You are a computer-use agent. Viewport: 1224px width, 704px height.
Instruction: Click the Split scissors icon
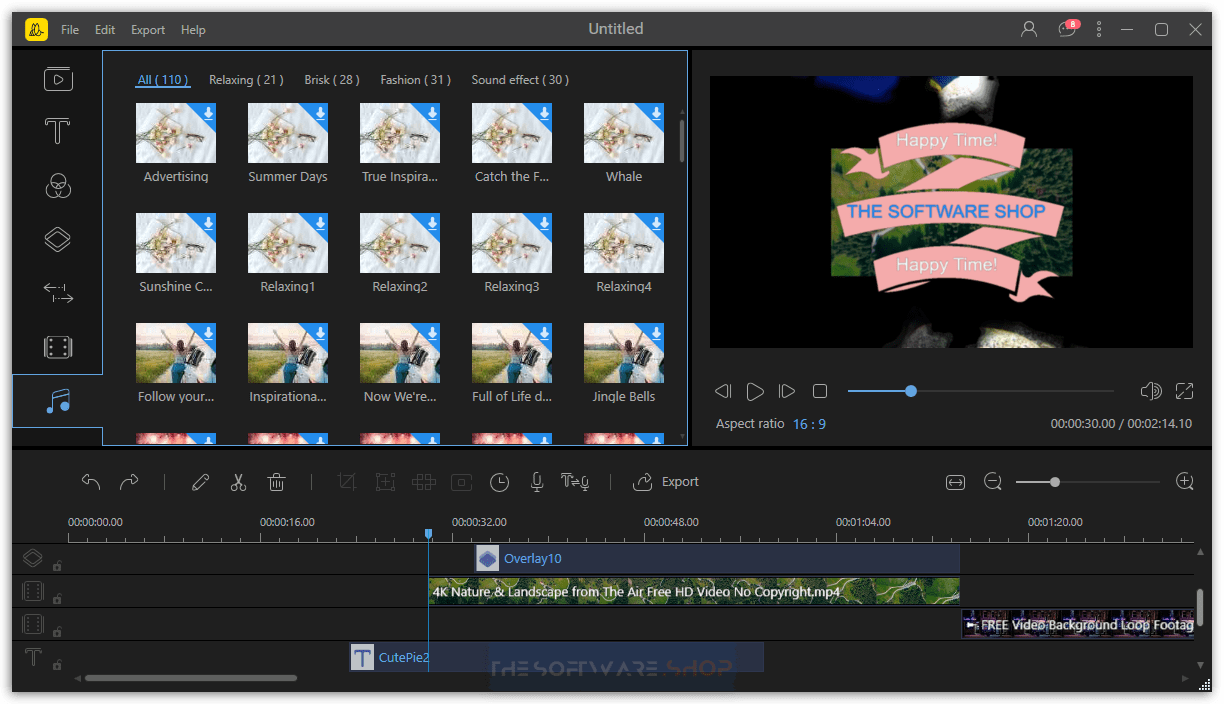pyautogui.click(x=238, y=482)
